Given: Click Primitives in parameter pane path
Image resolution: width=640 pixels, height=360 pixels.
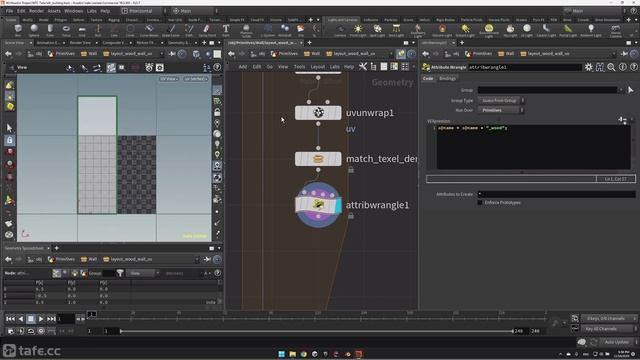Looking at the screenshot, I should (482, 54).
